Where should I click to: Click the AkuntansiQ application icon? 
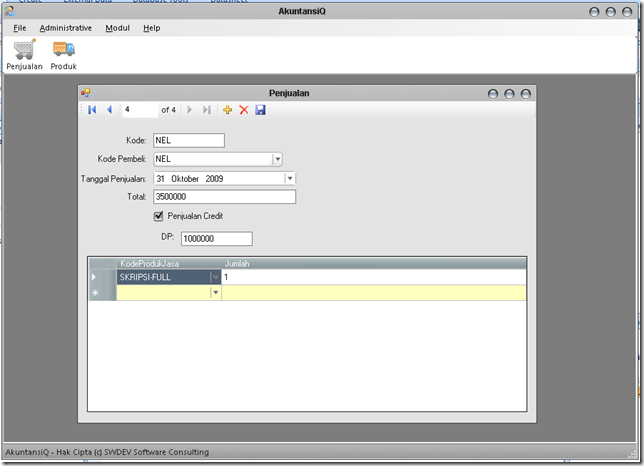9,11
